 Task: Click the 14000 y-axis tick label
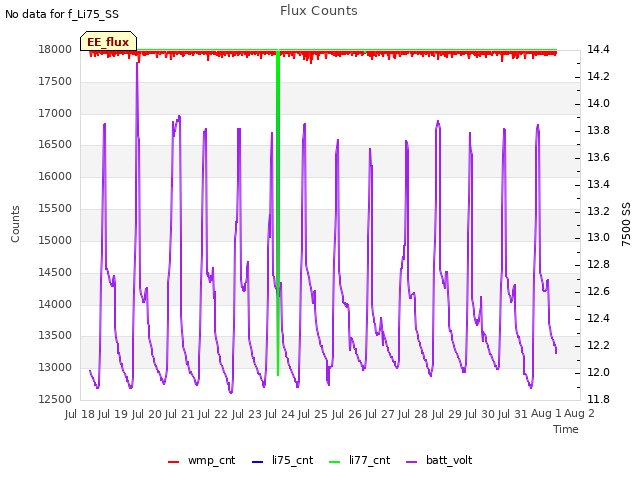55,304
